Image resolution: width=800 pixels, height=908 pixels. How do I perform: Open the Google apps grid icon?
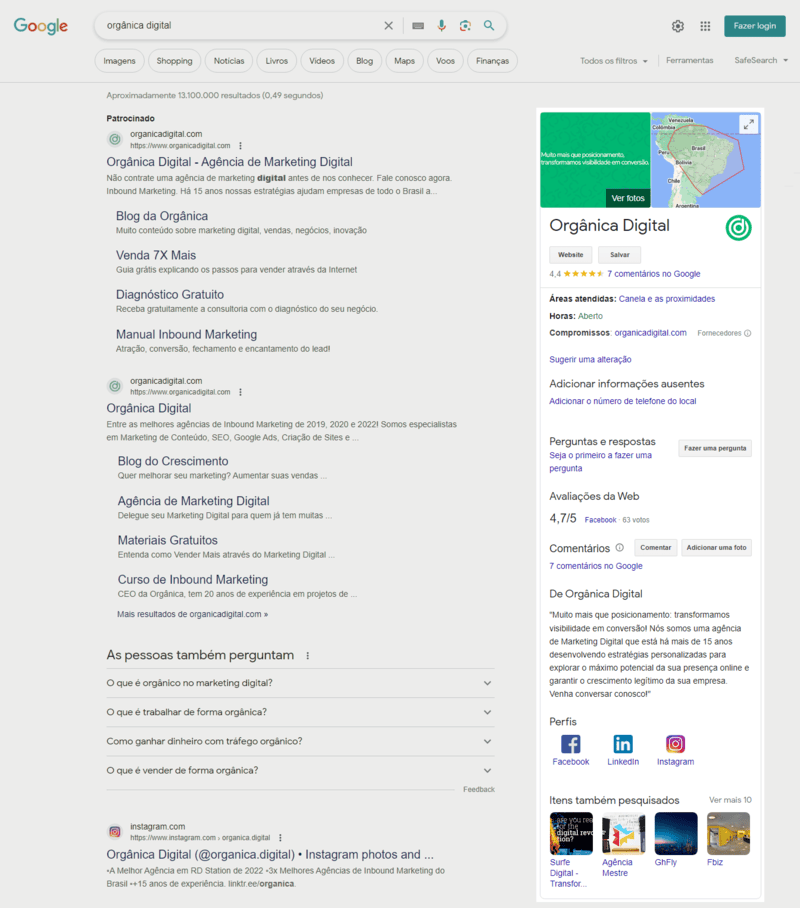[x=705, y=26]
